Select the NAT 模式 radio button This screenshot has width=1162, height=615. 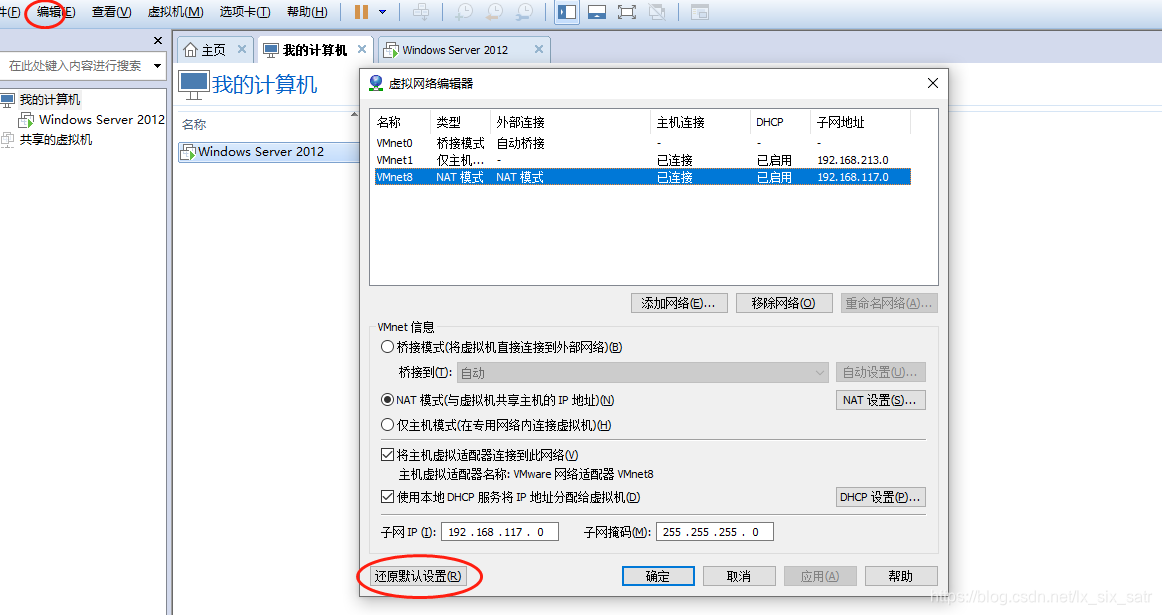[x=387, y=400]
